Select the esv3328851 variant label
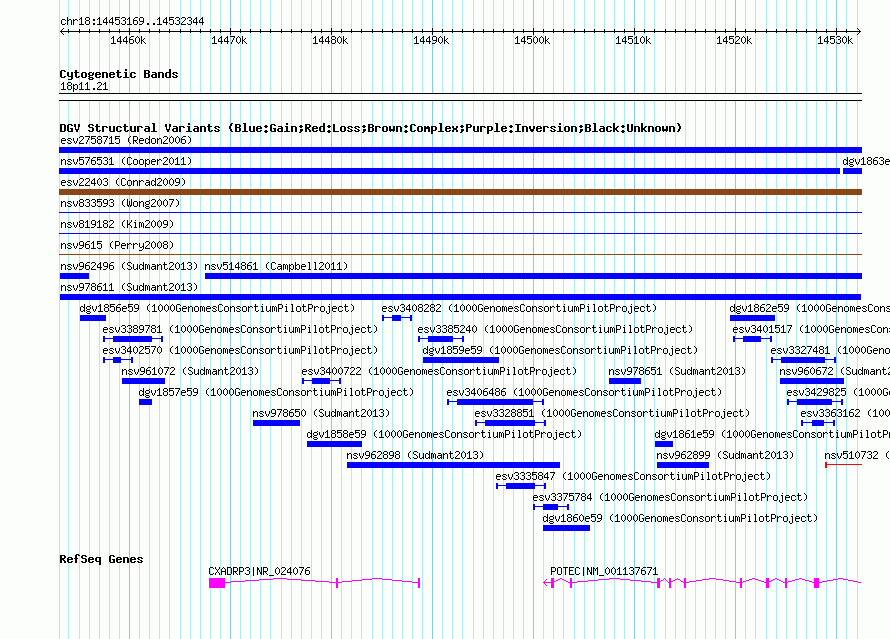 pos(612,413)
